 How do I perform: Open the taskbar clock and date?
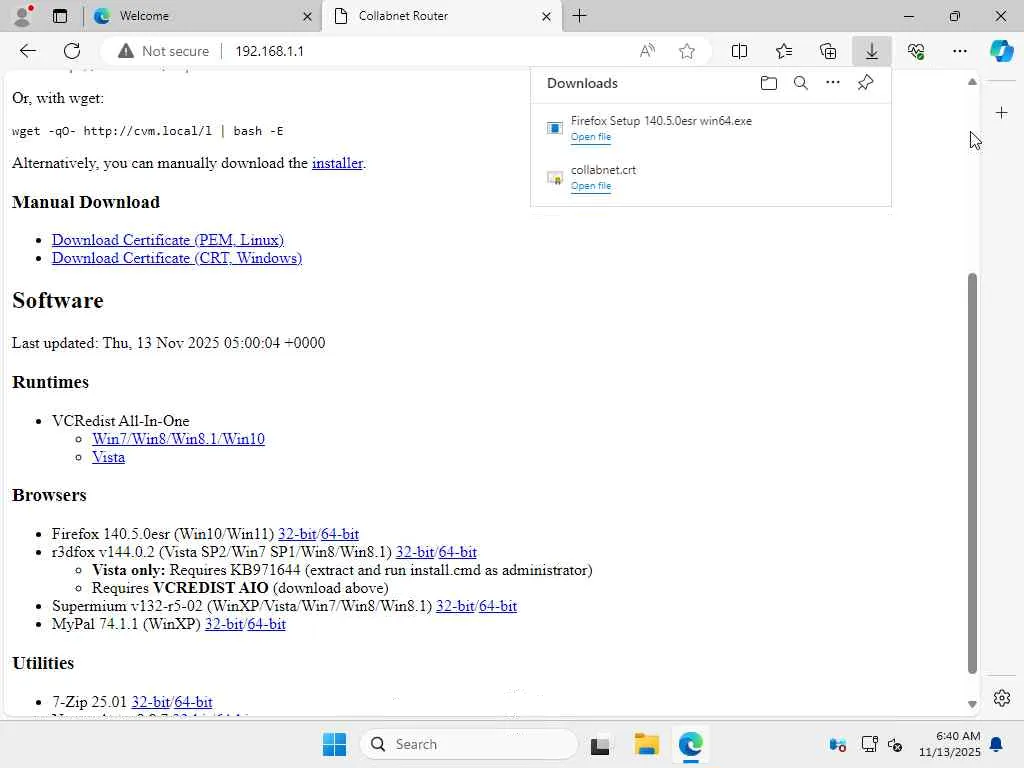[x=950, y=744]
